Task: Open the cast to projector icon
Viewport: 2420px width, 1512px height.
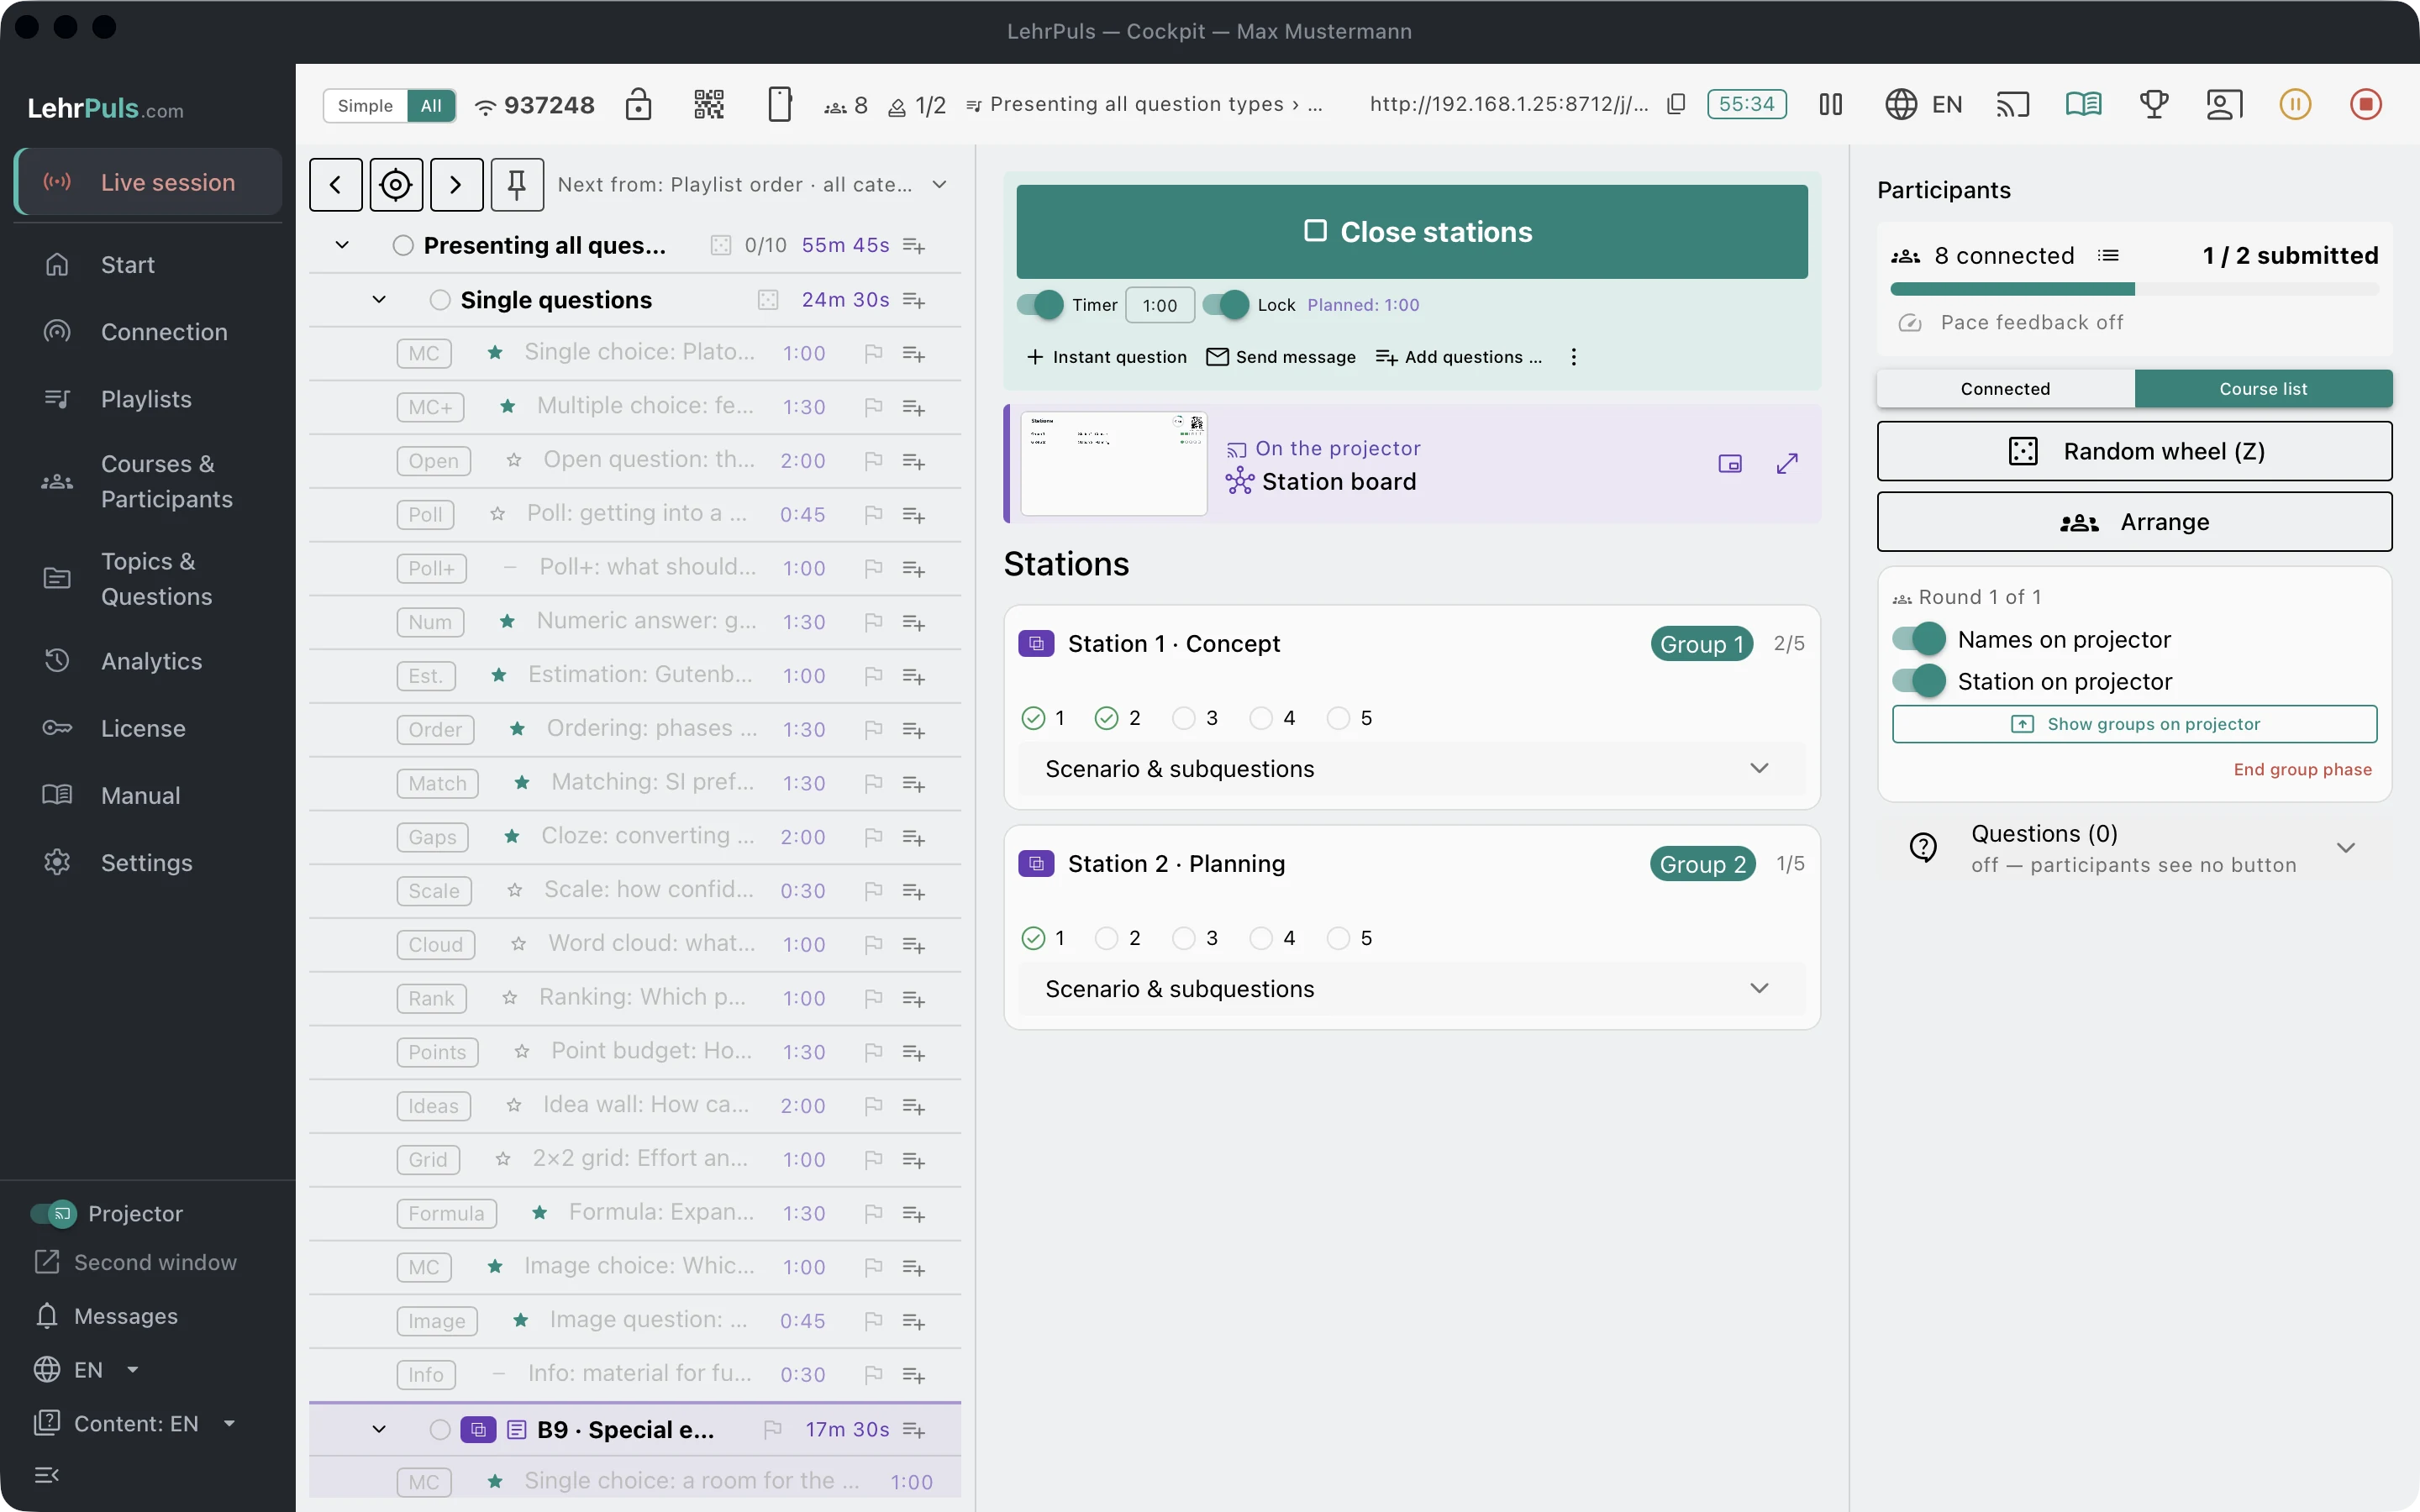Action: point(2012,104)
